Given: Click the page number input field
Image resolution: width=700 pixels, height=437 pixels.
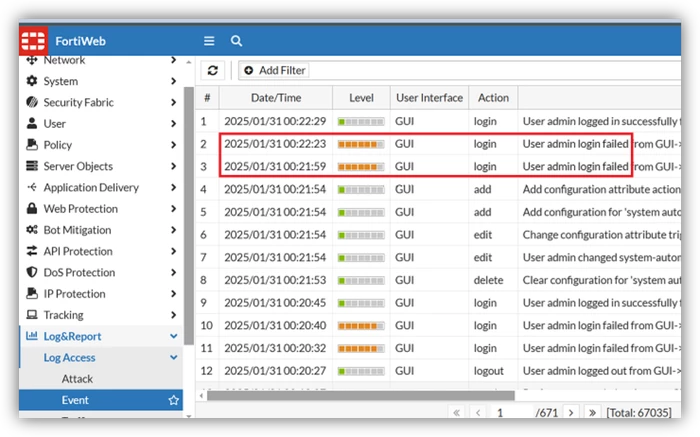Looking at the screenshot, I should pyautogui.click(x=512, y=412).
